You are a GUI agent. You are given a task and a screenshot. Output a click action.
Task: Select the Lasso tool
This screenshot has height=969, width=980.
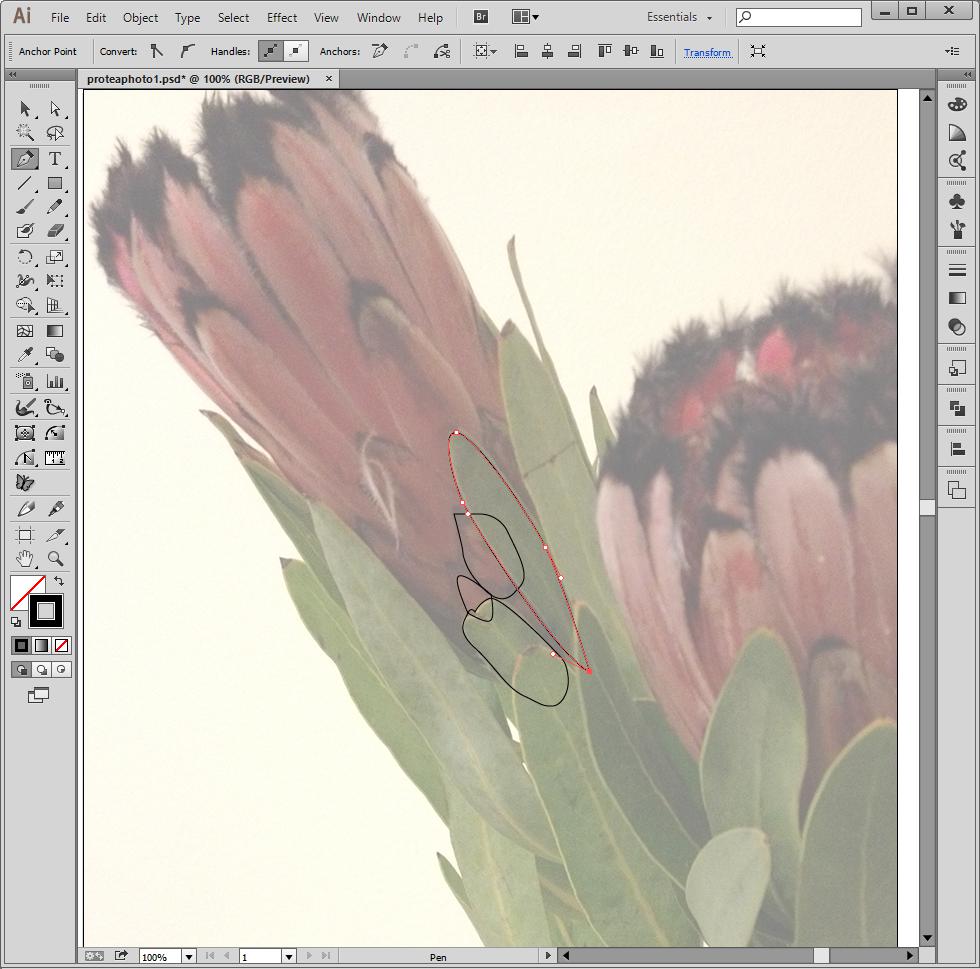point(55,133)
